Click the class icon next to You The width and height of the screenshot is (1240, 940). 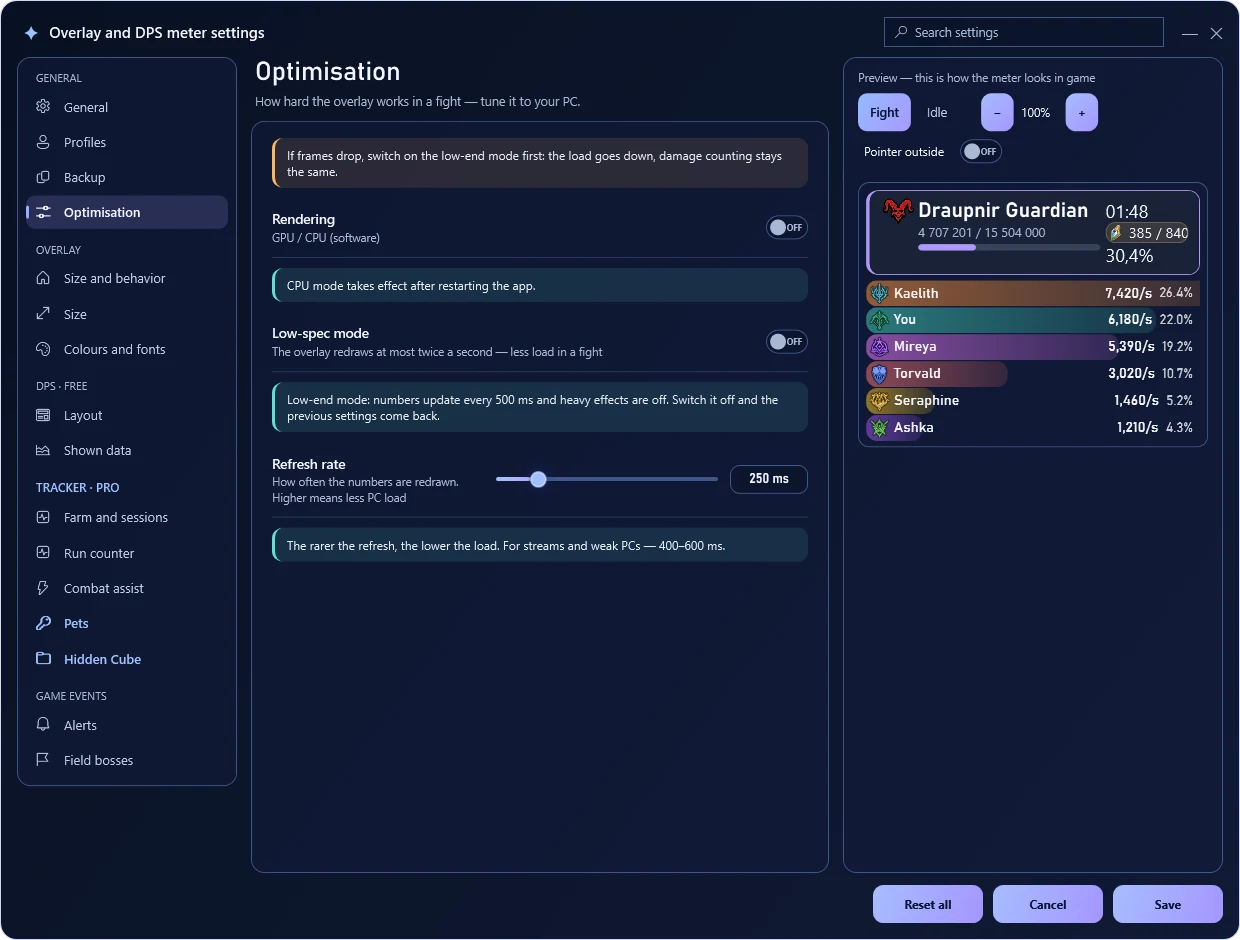pos(879,320)
